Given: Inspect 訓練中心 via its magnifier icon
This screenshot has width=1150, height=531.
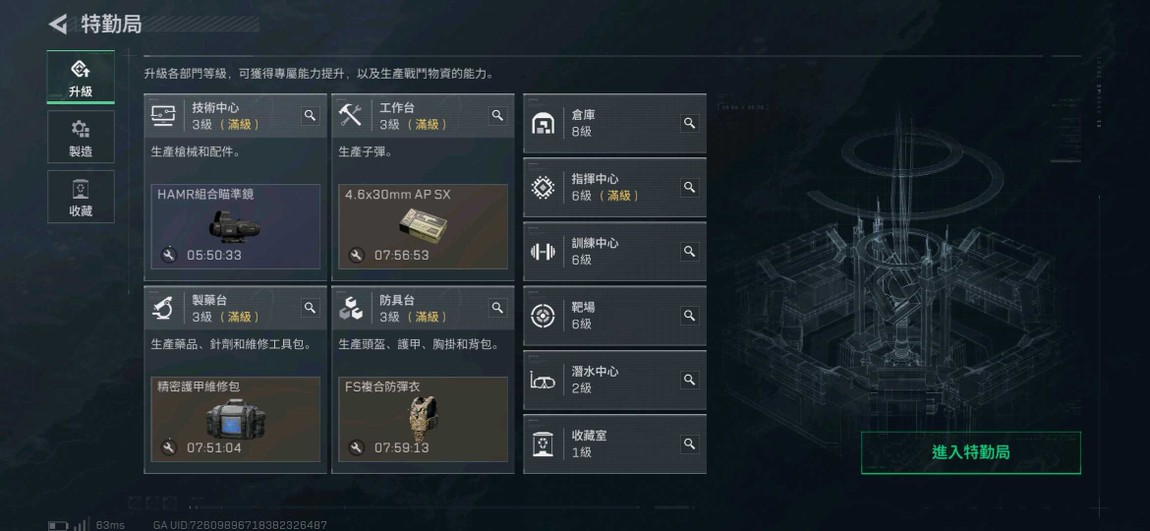Looking at the screenshot, I should [689, 251].
